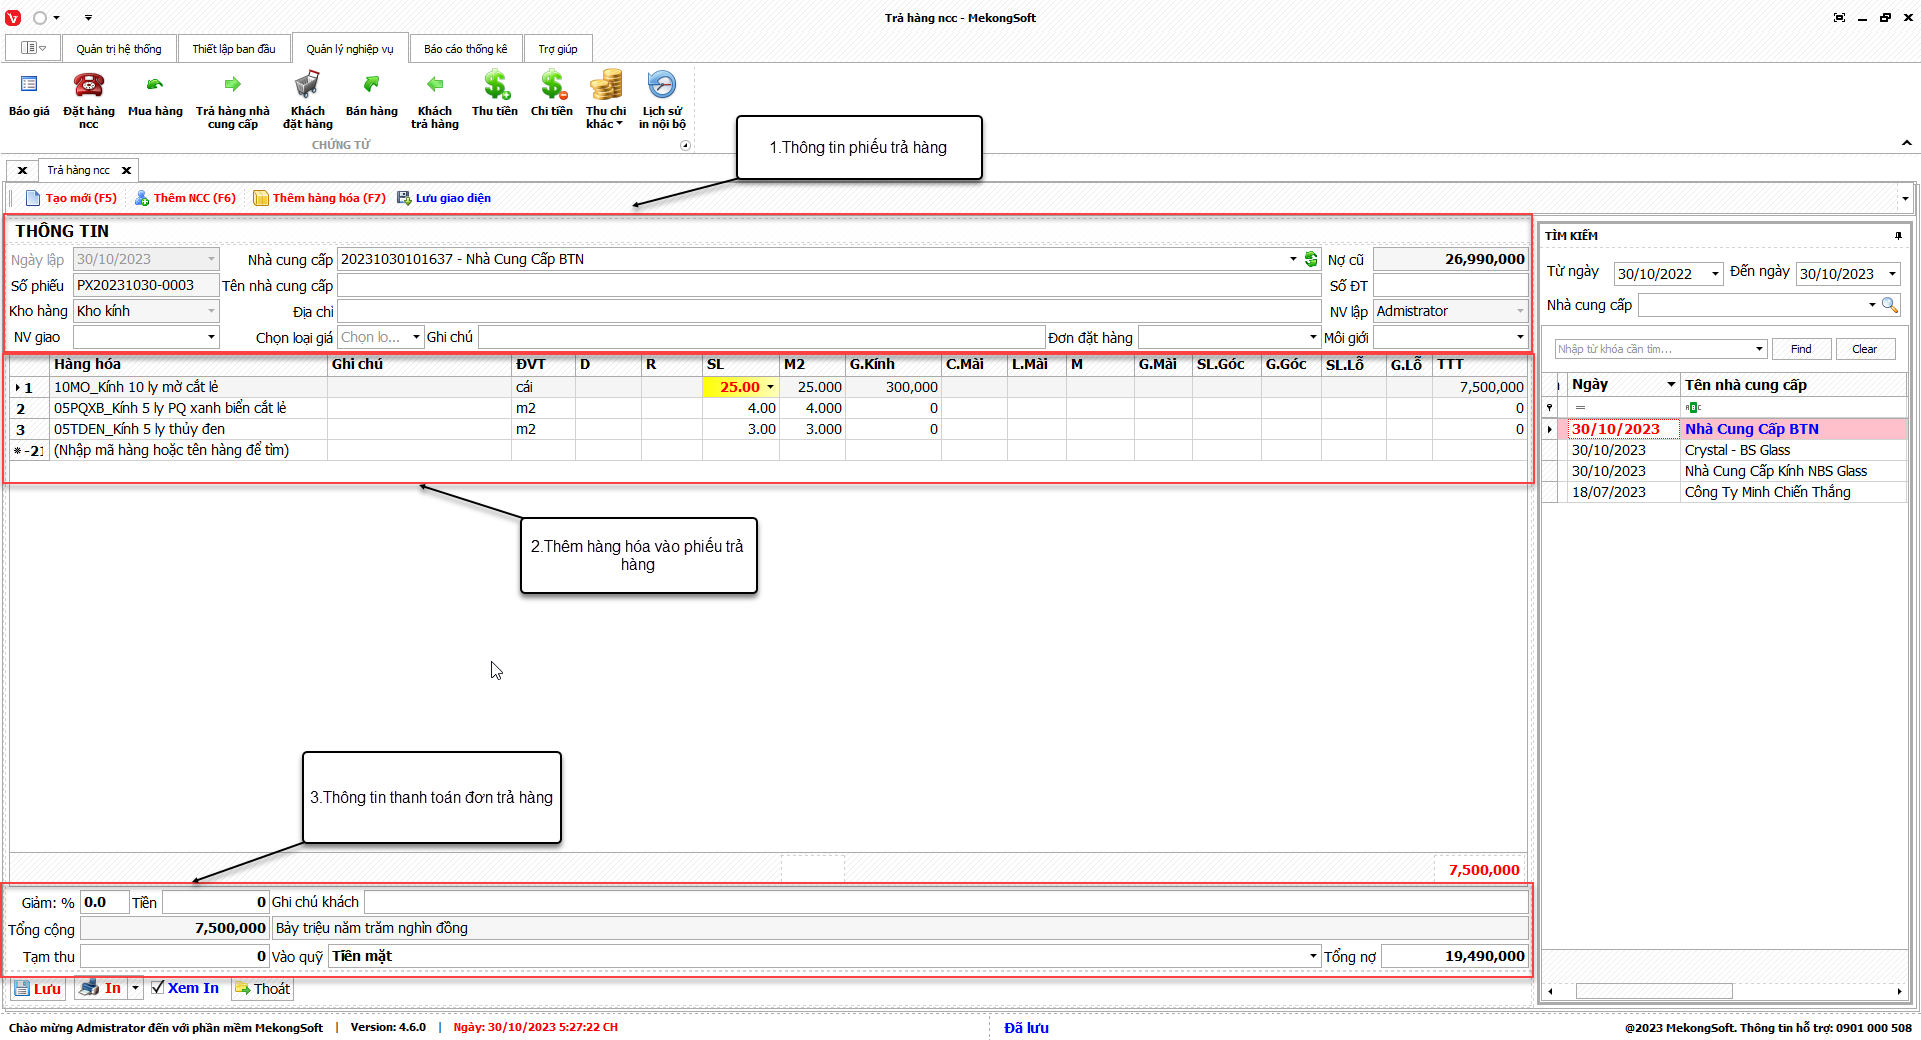Close the Trả hàng ncc tab
The height and width of the screenshot is (1040, 1921).
point(126,171)
